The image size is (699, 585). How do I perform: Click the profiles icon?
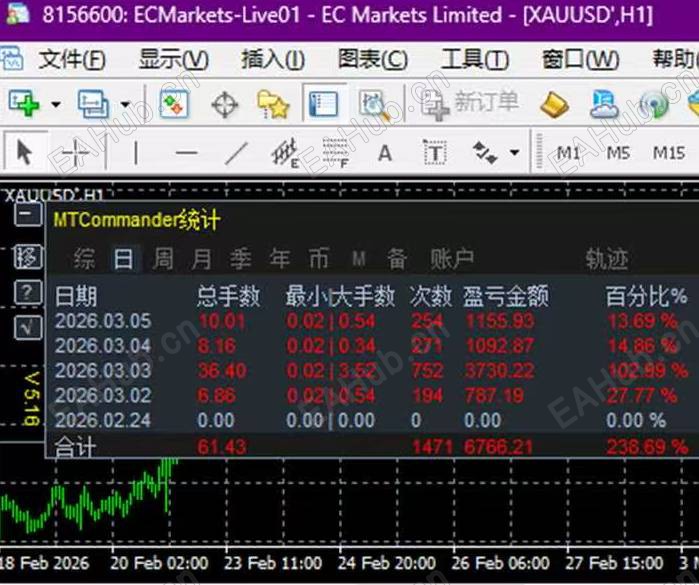[93, 104]
